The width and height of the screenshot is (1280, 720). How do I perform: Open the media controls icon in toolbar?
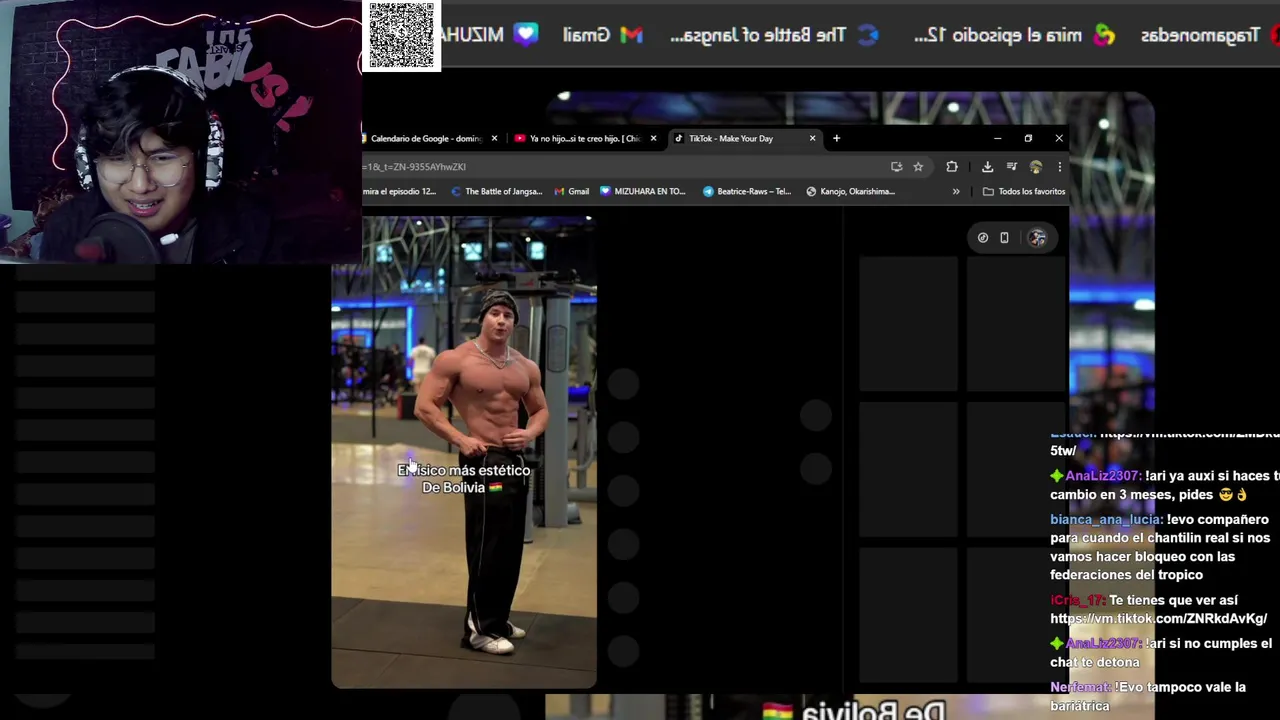tap(1012, 167)
